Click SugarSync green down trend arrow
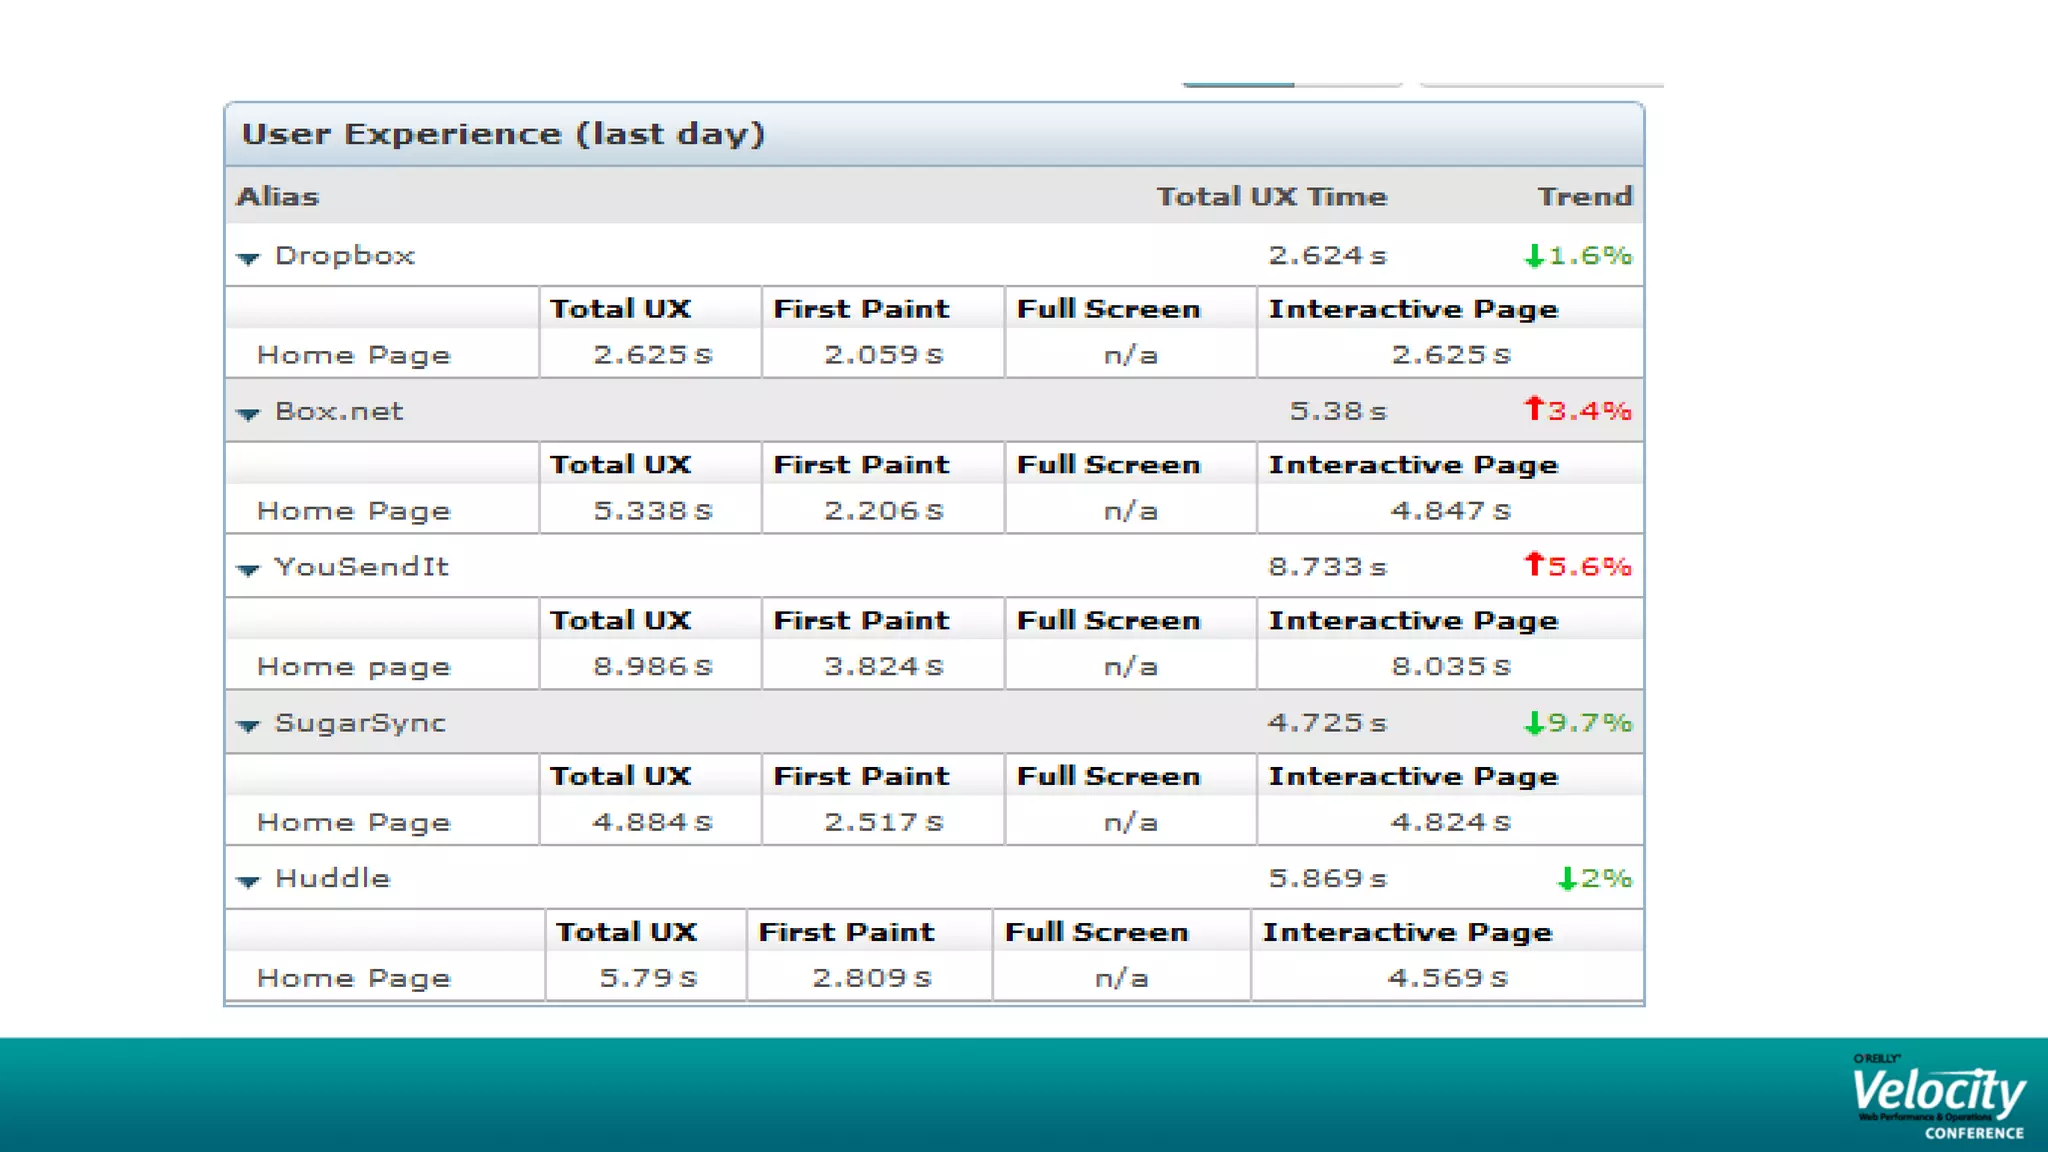This screenshot has width=2048, height=1152. [x=1534, y=723]
